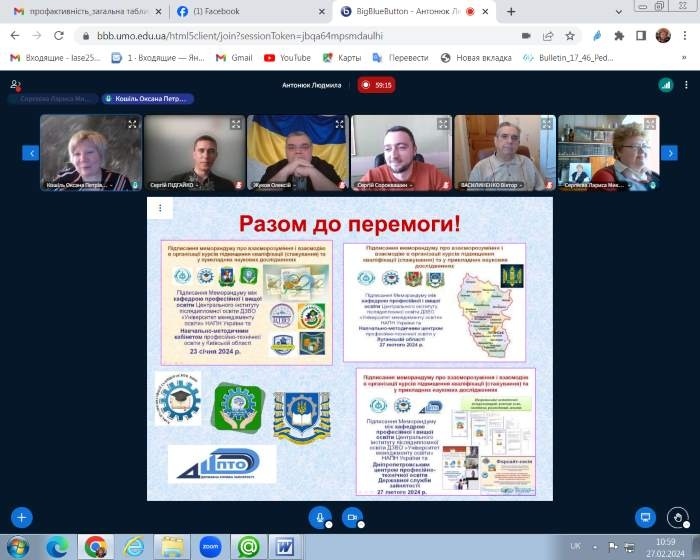Open the presentation three-dots options menu

point(159,208)
